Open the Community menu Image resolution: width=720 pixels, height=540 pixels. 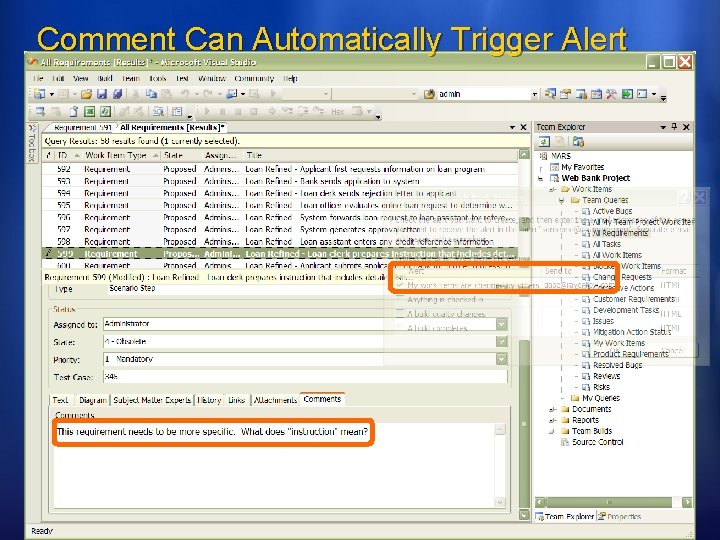(254, 79)
